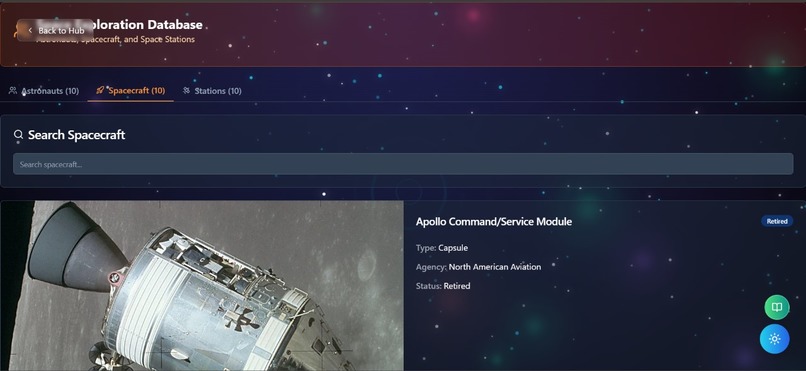Click the astronauts people icon in tabs
Screen dimensions: 806x371
click(13, 90)
